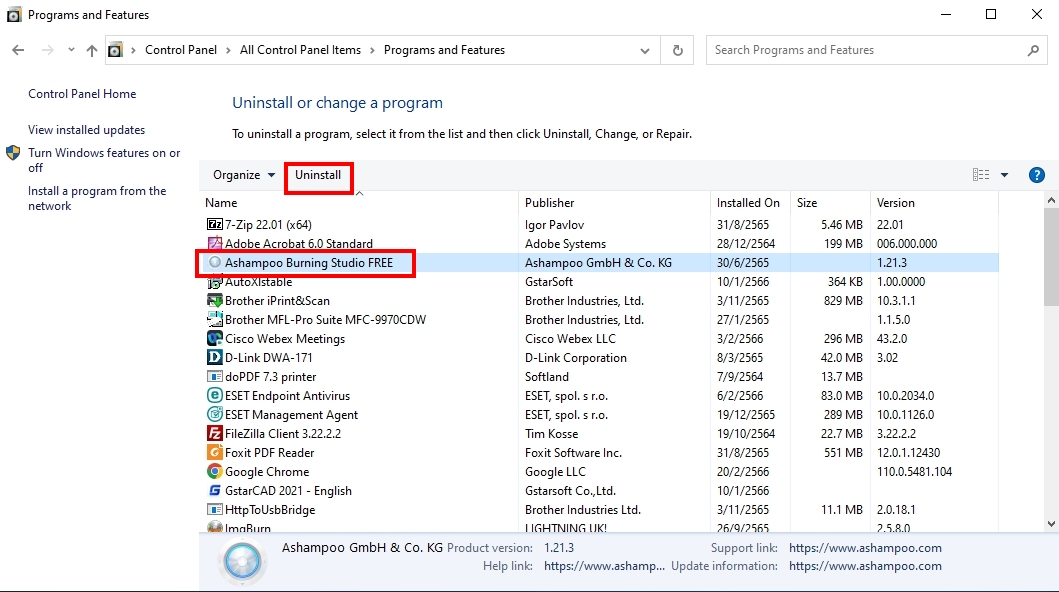Viewport: 1059px width, 592px height.
Task: Expand the chevron after All Control Panel Items
Action: tap(372, 50)
